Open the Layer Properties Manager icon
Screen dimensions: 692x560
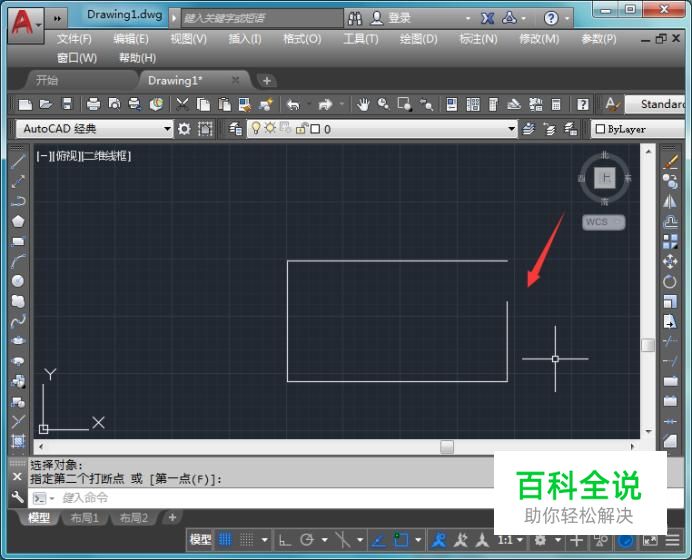(x=235, y=129)
